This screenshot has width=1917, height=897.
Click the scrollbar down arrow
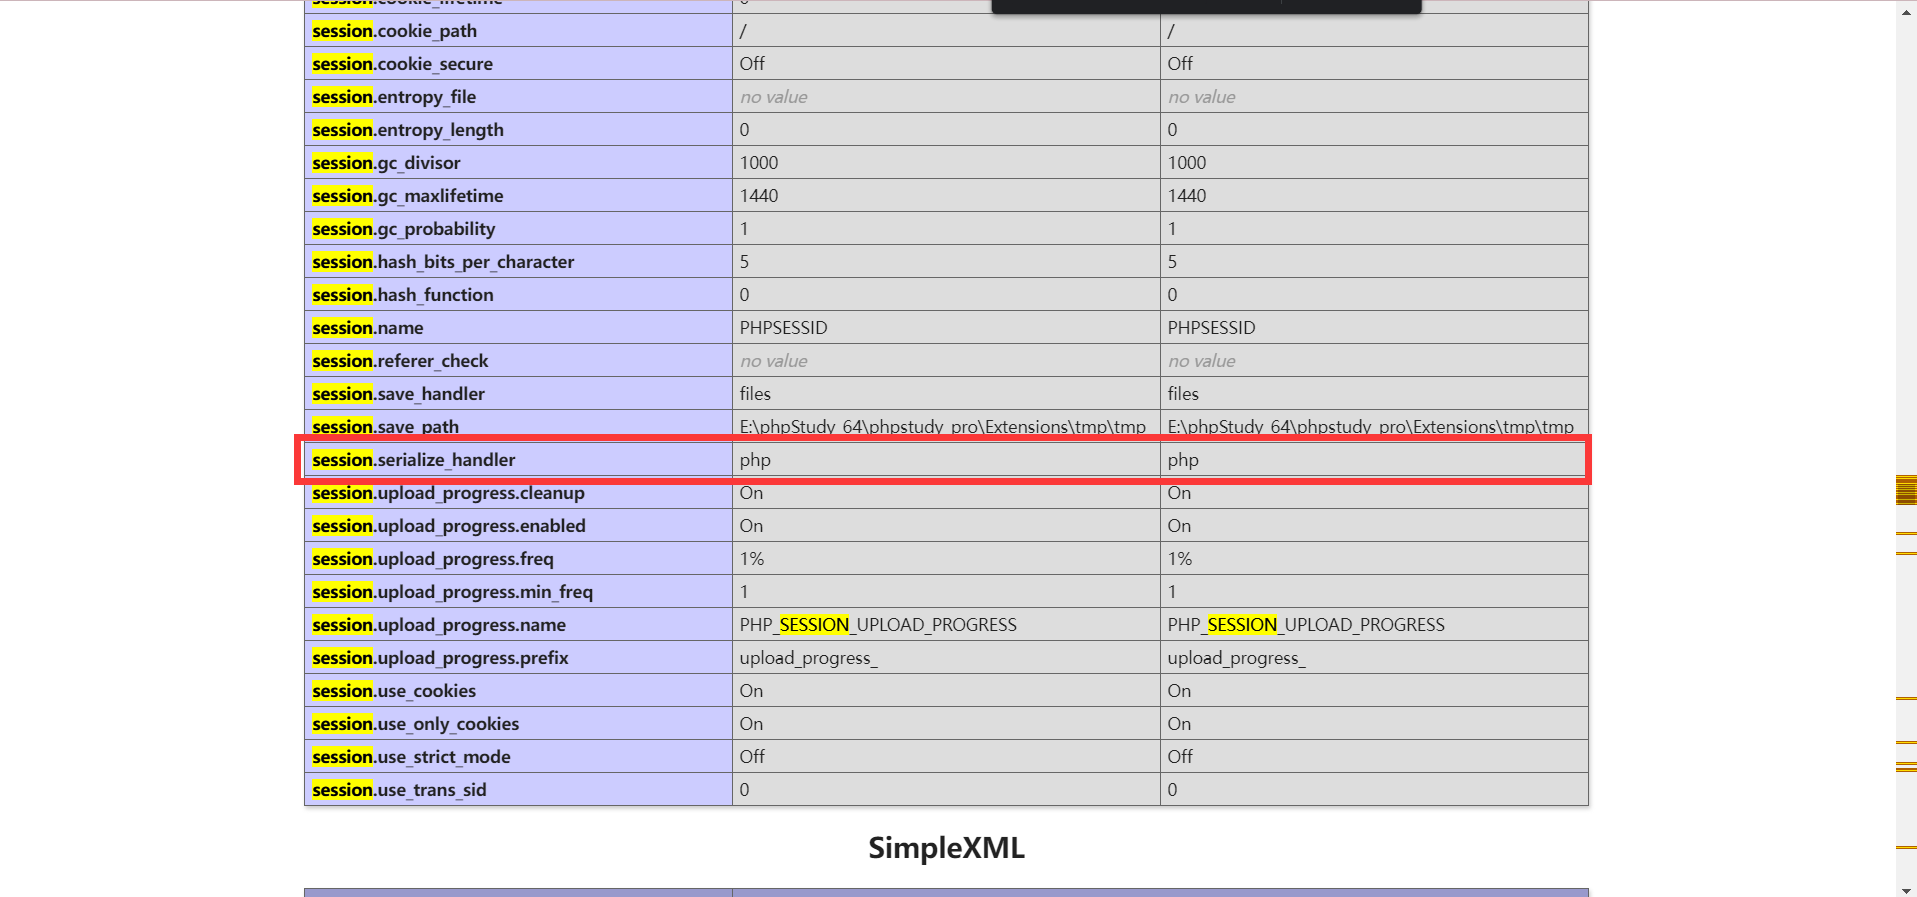(1906, 889)
